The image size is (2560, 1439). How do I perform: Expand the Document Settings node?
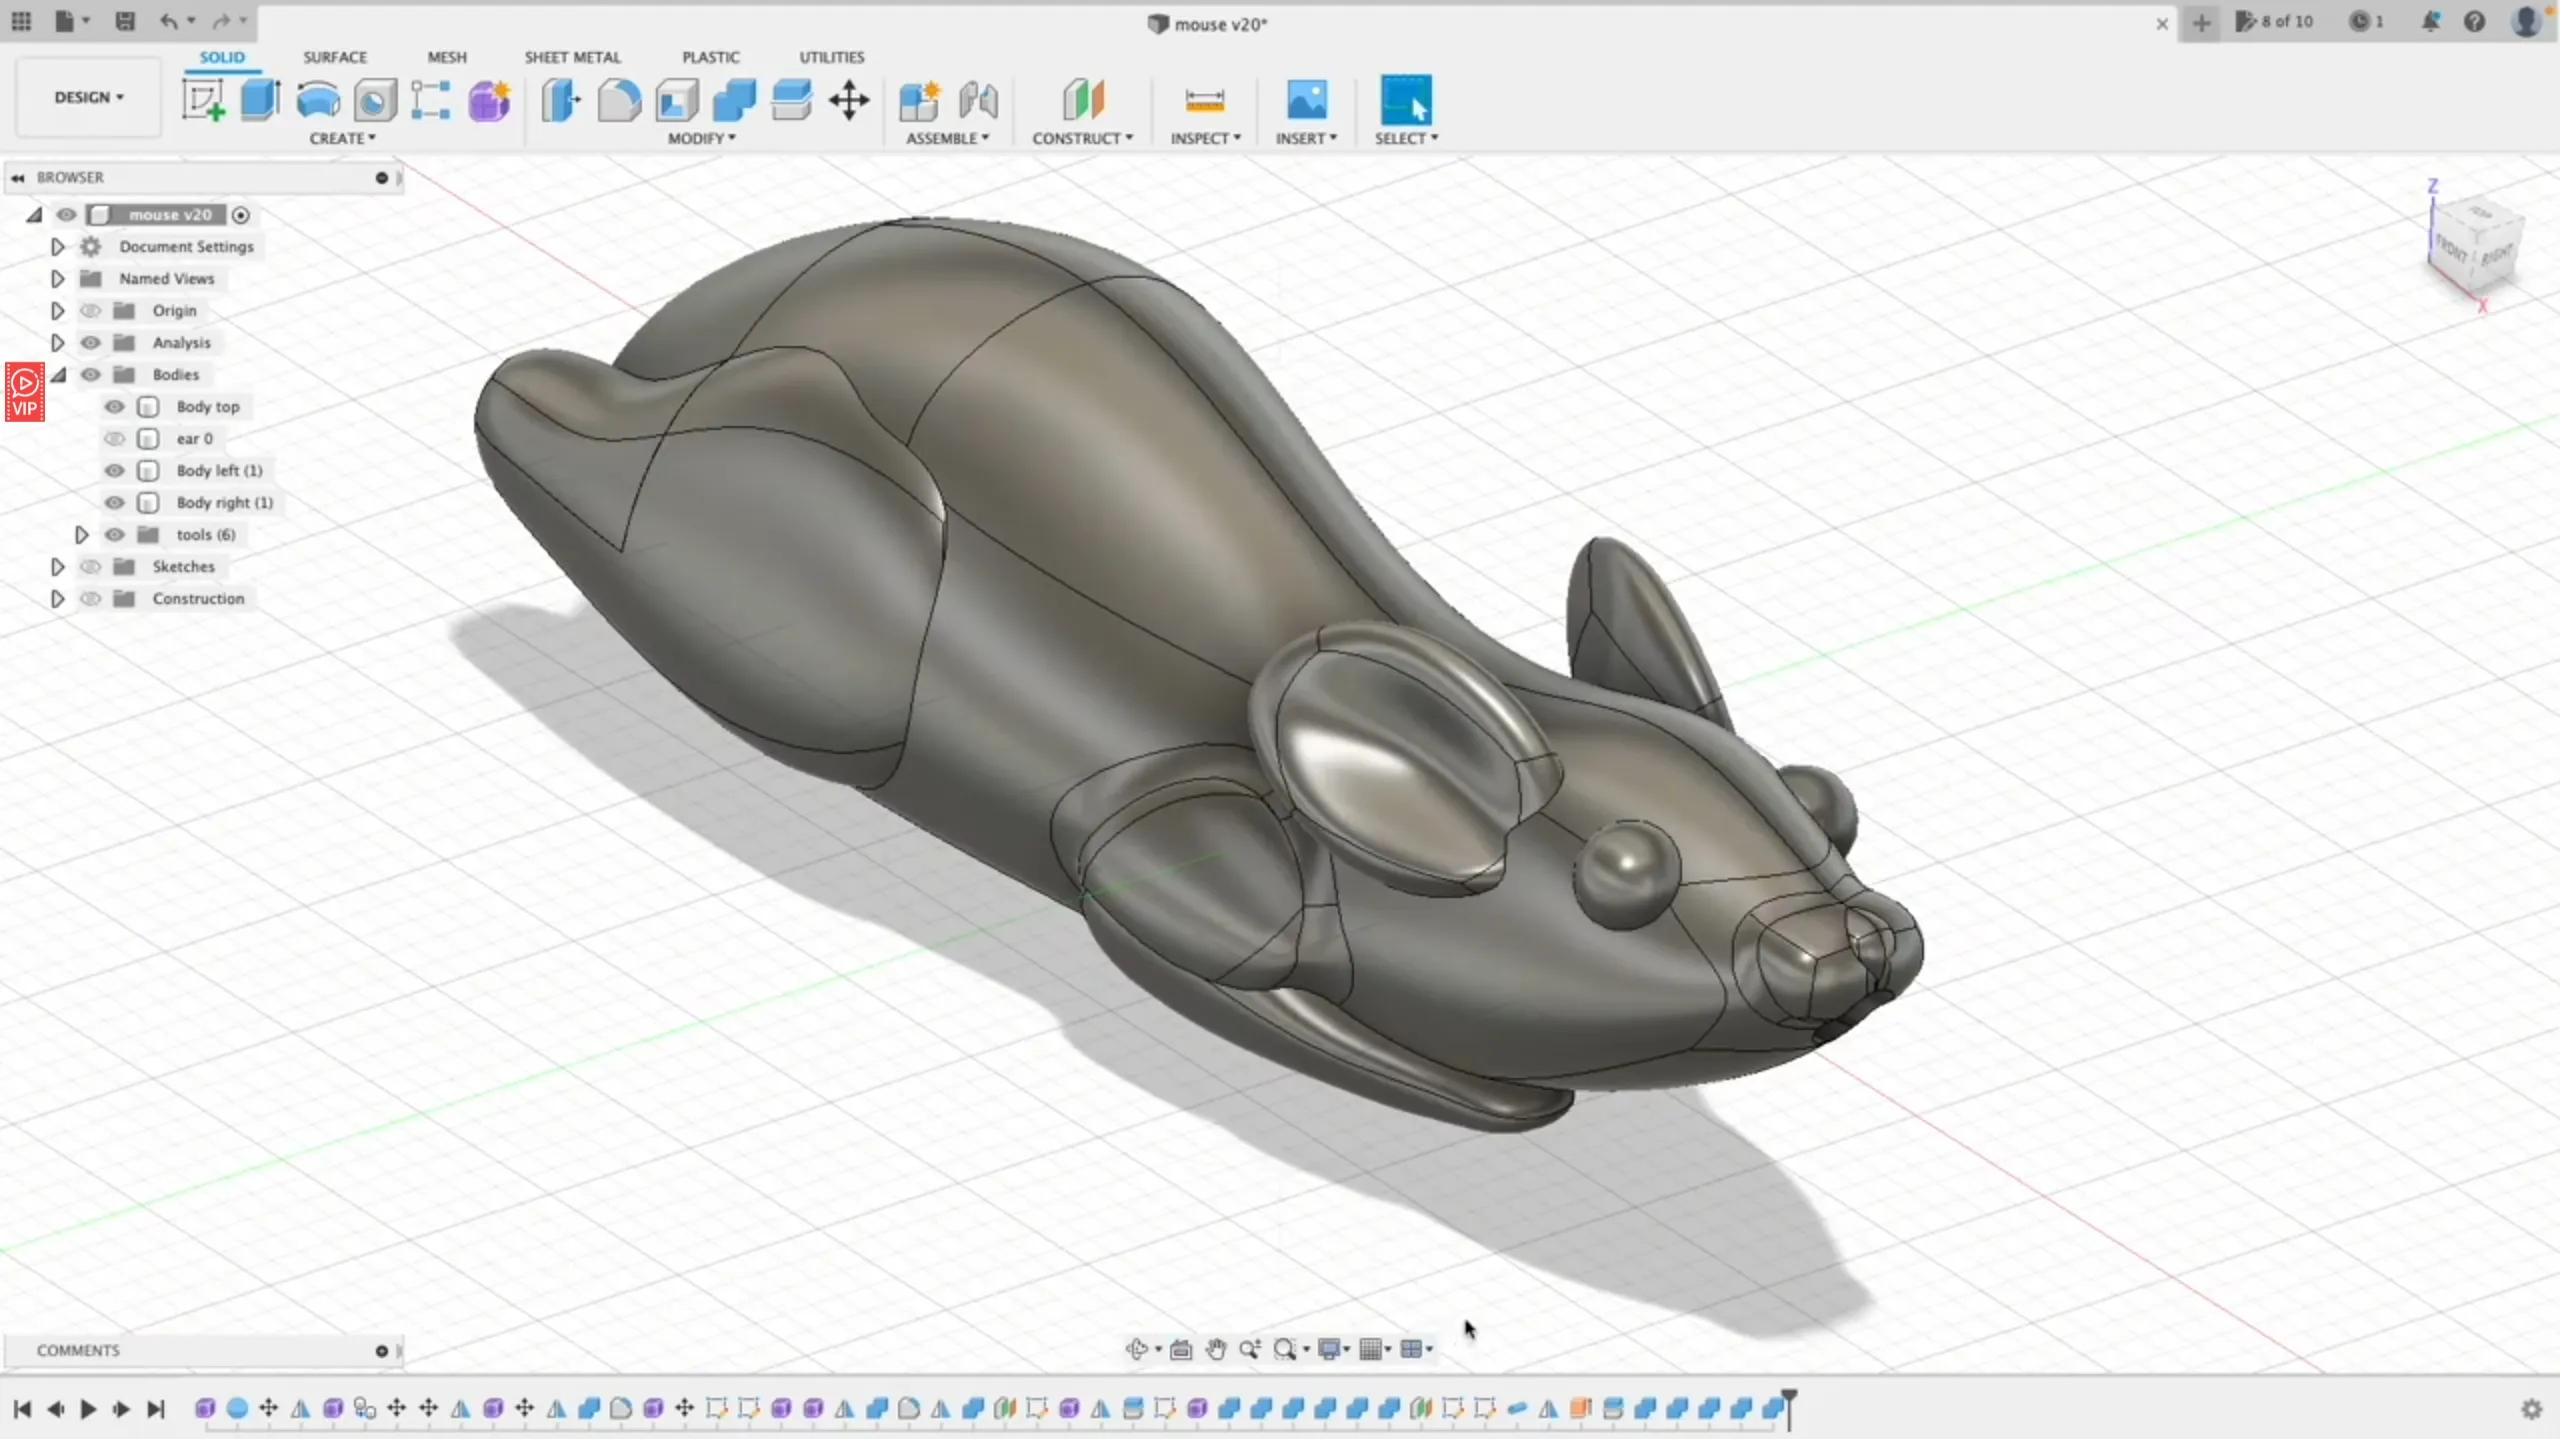pyautogui.click(x=57, y=246)
